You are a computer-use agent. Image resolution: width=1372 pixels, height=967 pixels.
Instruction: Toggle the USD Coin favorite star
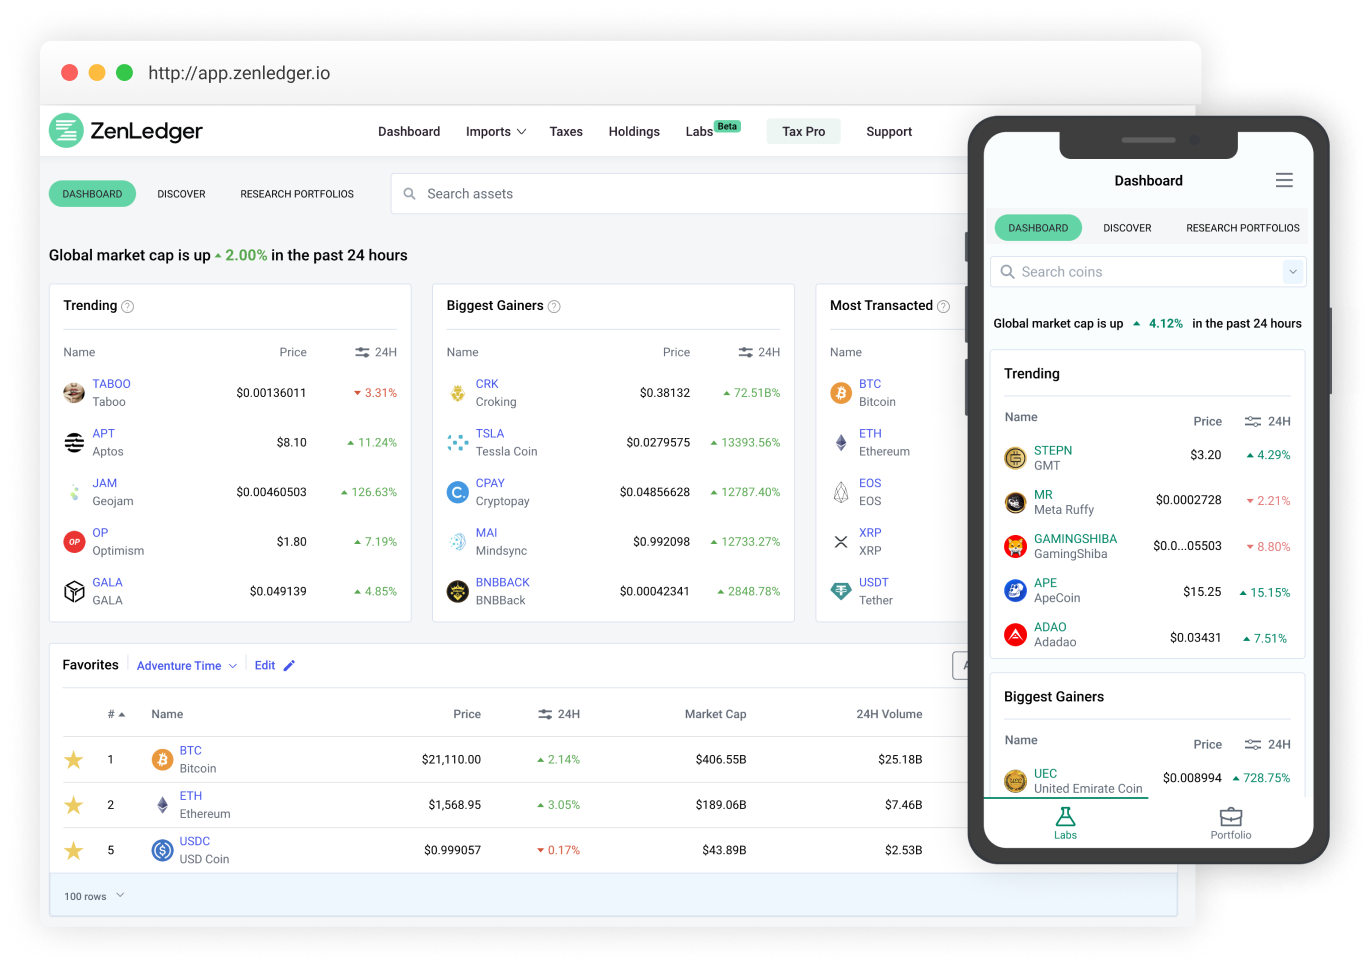click(x=74, y=850)
